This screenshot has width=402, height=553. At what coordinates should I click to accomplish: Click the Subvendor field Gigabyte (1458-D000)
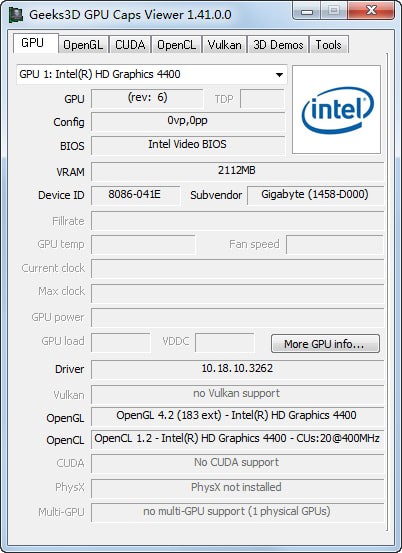pos(315,195)
